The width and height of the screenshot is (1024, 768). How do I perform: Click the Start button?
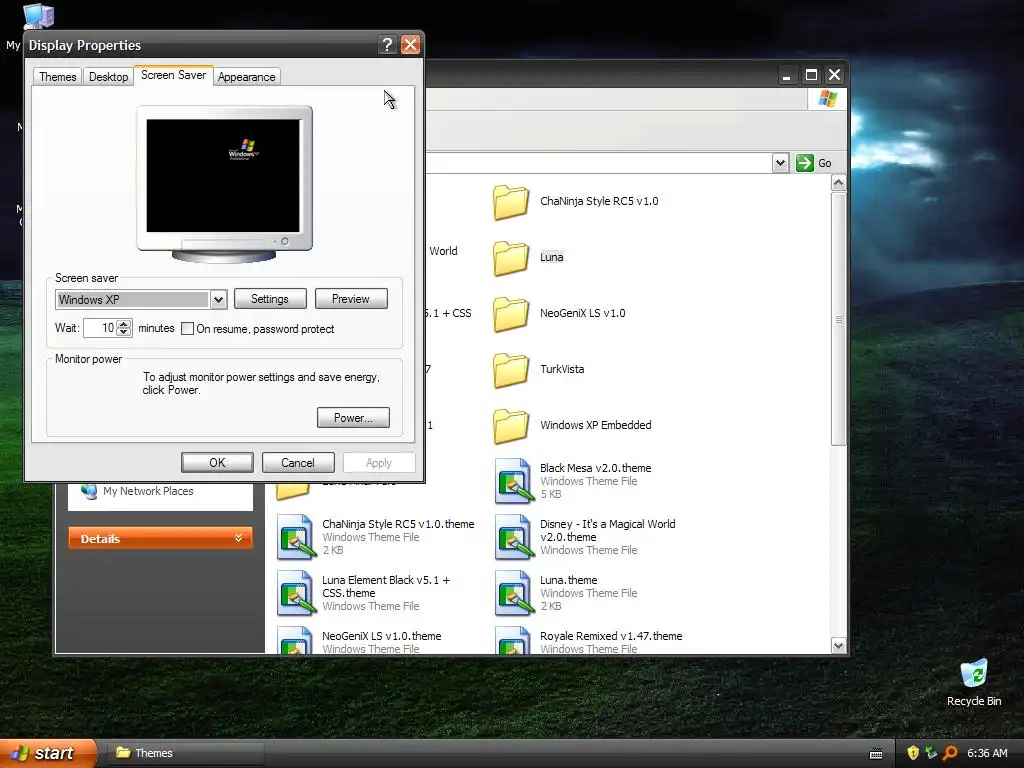48,753
